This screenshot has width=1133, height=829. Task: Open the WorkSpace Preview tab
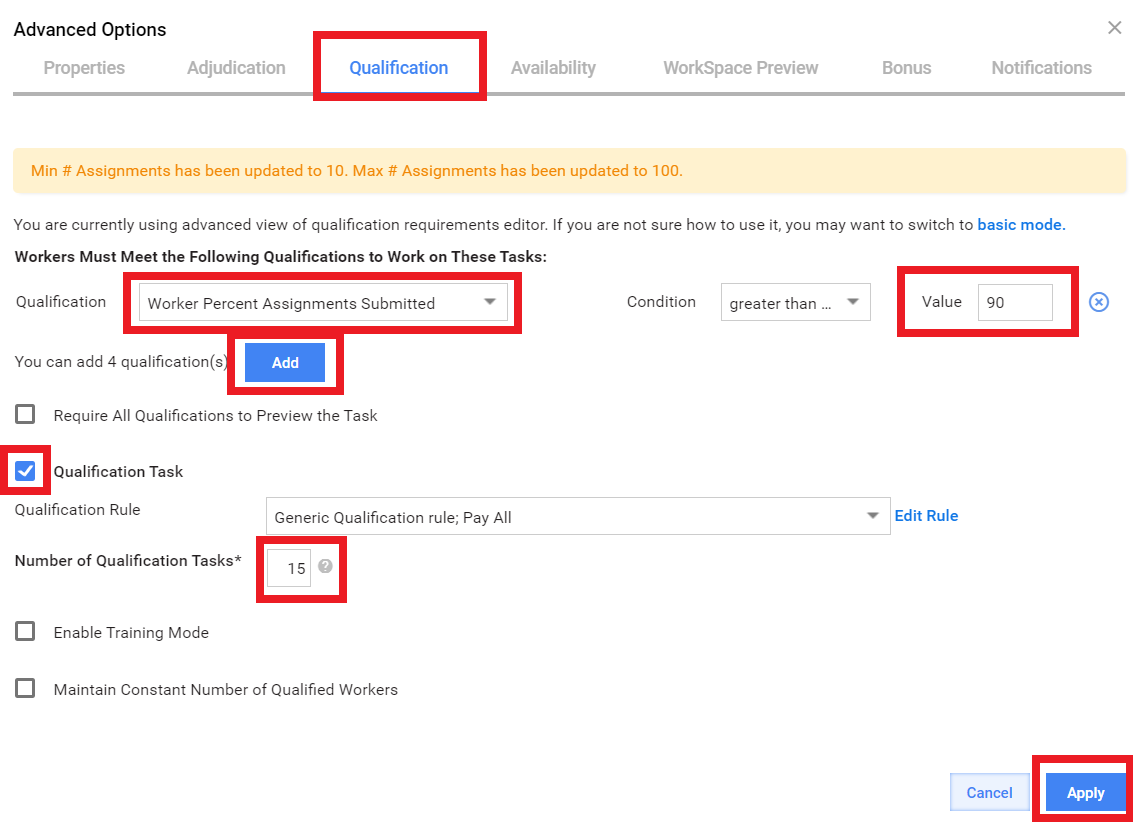click(x=741, y=68)
